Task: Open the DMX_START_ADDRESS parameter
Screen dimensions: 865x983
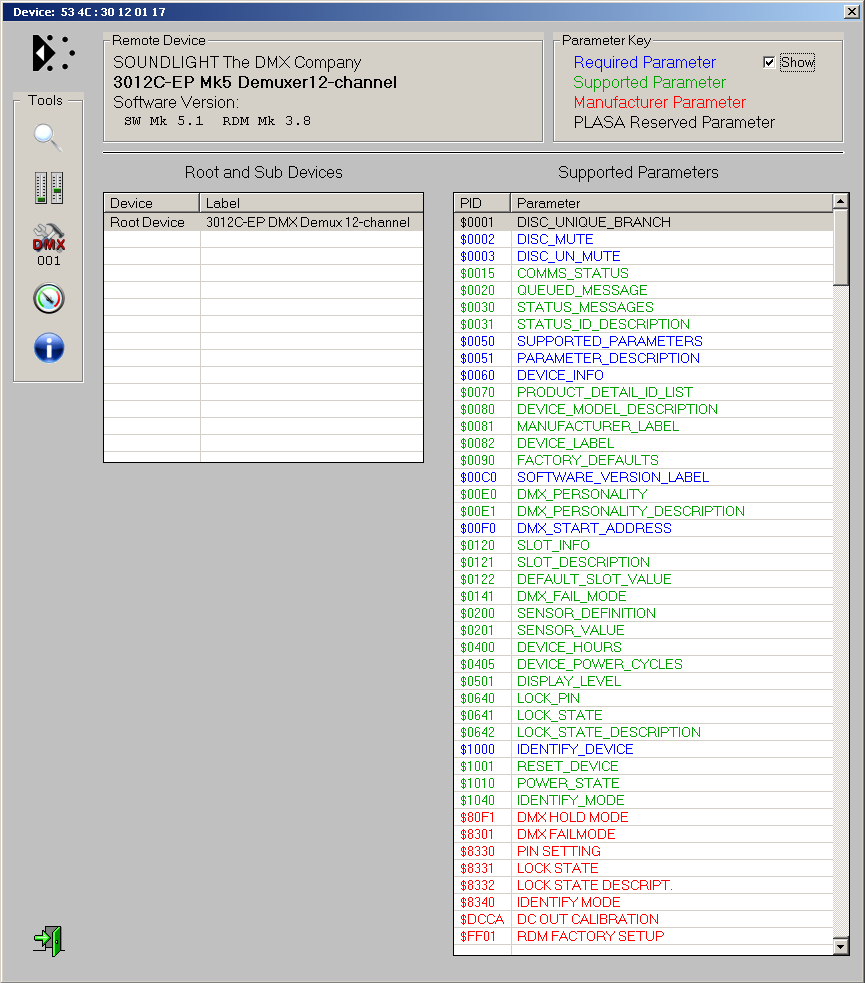Action: (594, 528)
